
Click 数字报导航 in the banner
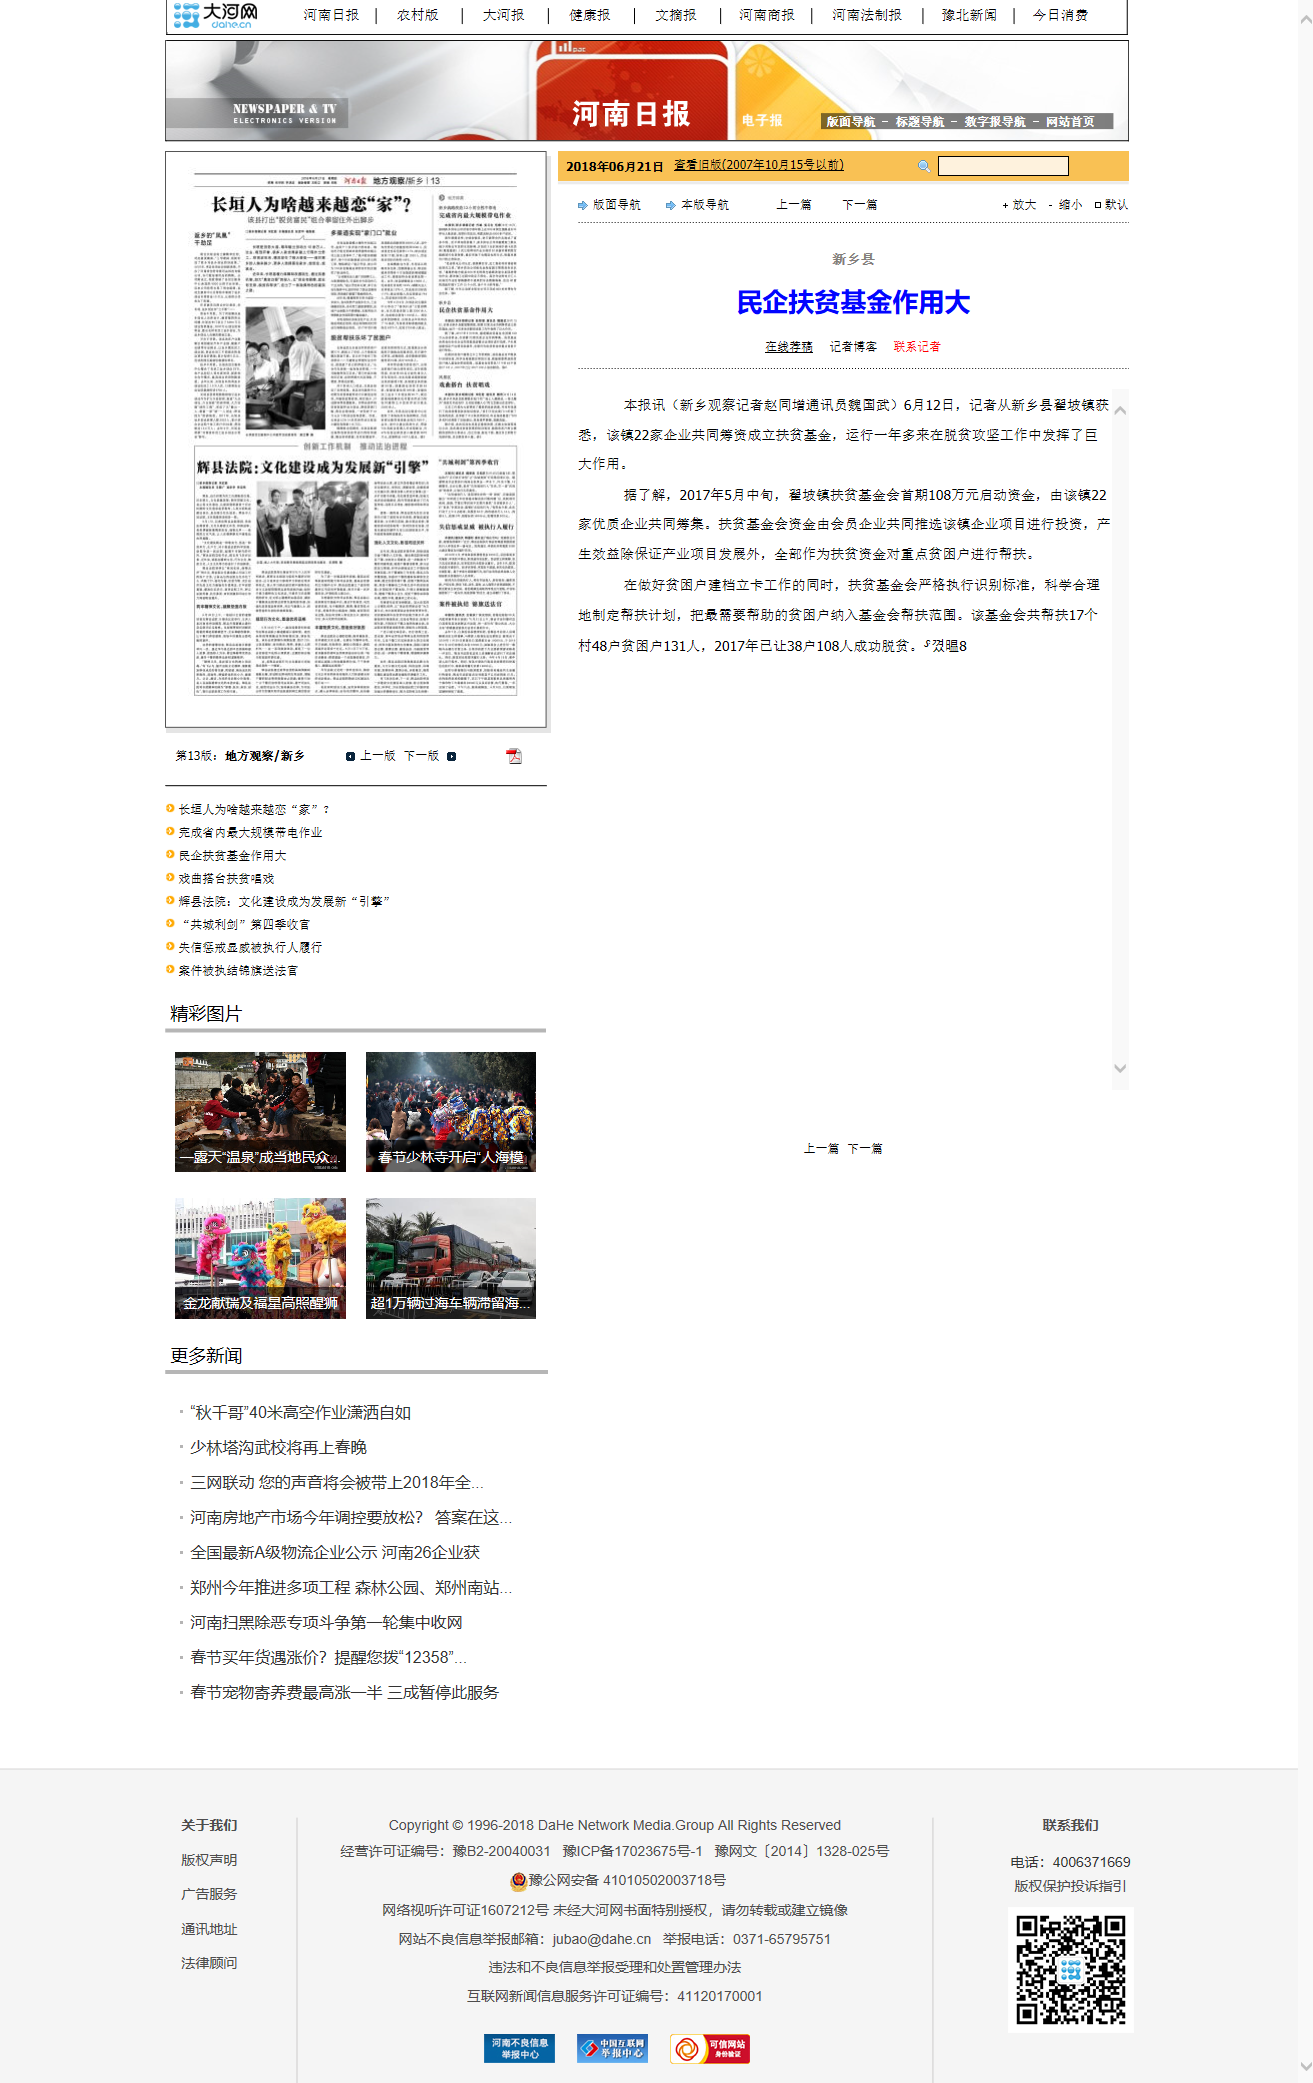(x=995, y=122)
